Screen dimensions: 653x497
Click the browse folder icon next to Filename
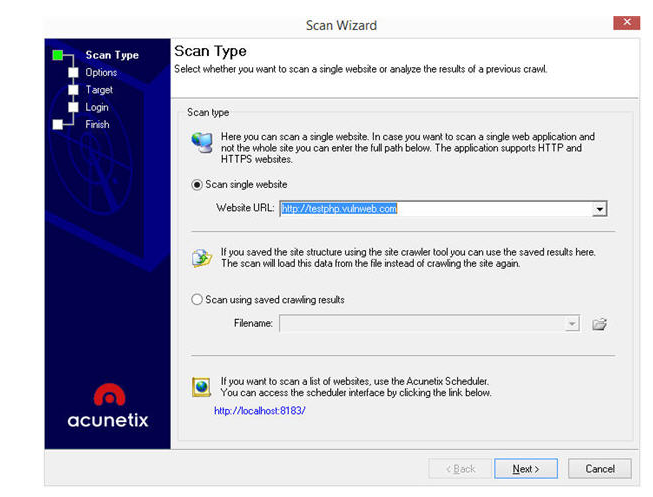(x=599, y=324)
